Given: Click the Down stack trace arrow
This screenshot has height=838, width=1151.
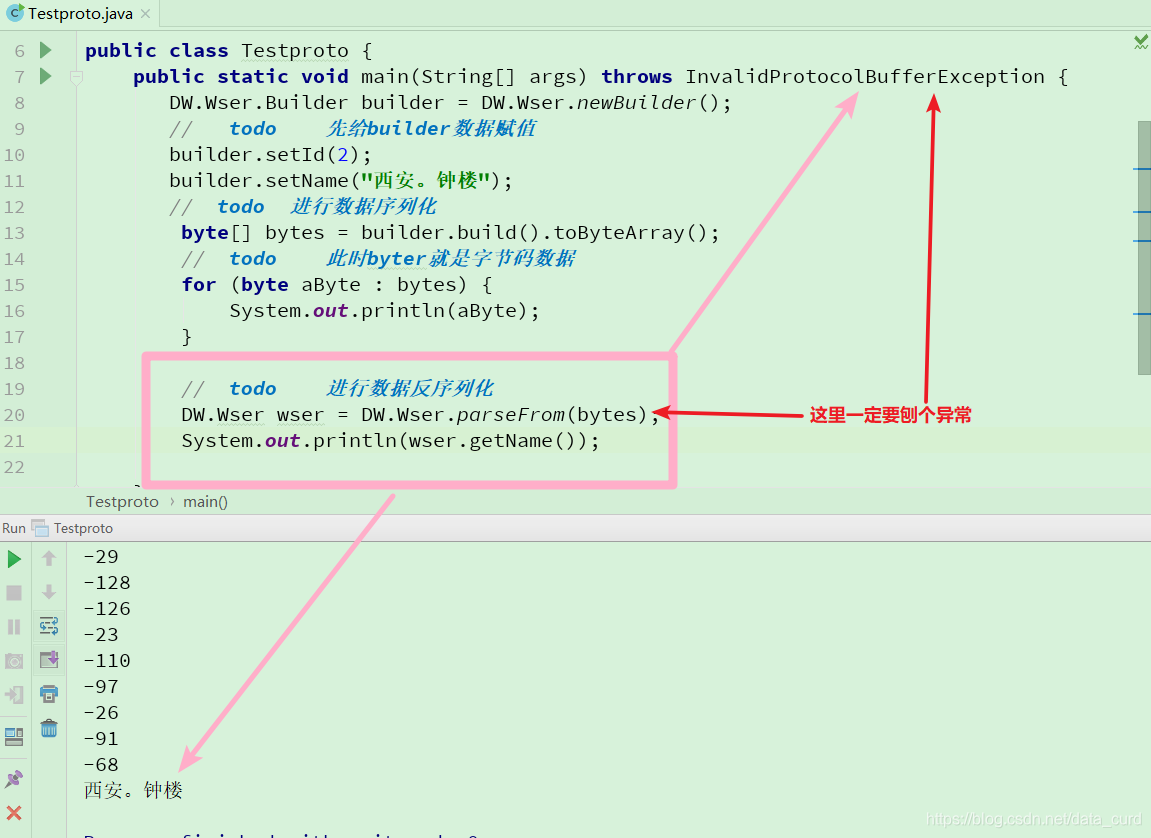Looking at the screenshot, I should 49,592.
